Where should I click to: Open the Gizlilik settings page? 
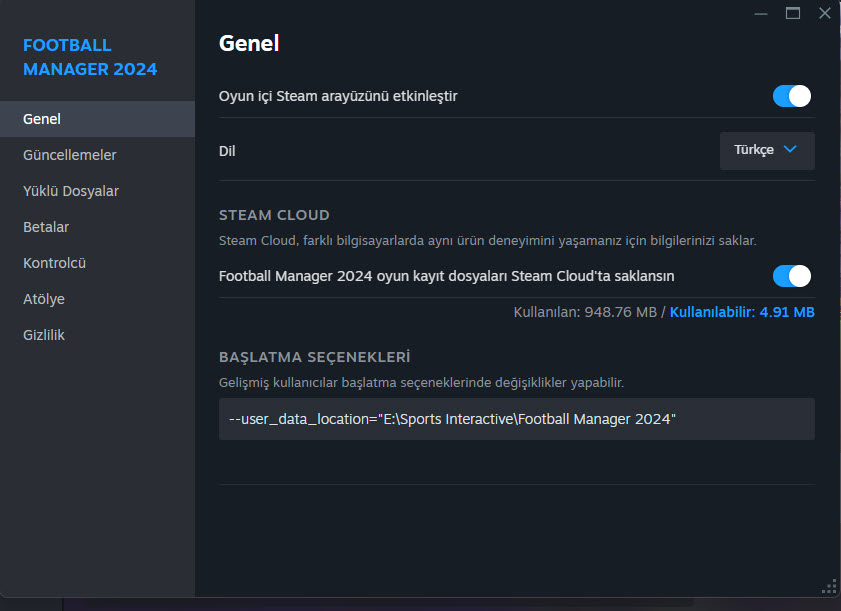(x=44, y=335)
